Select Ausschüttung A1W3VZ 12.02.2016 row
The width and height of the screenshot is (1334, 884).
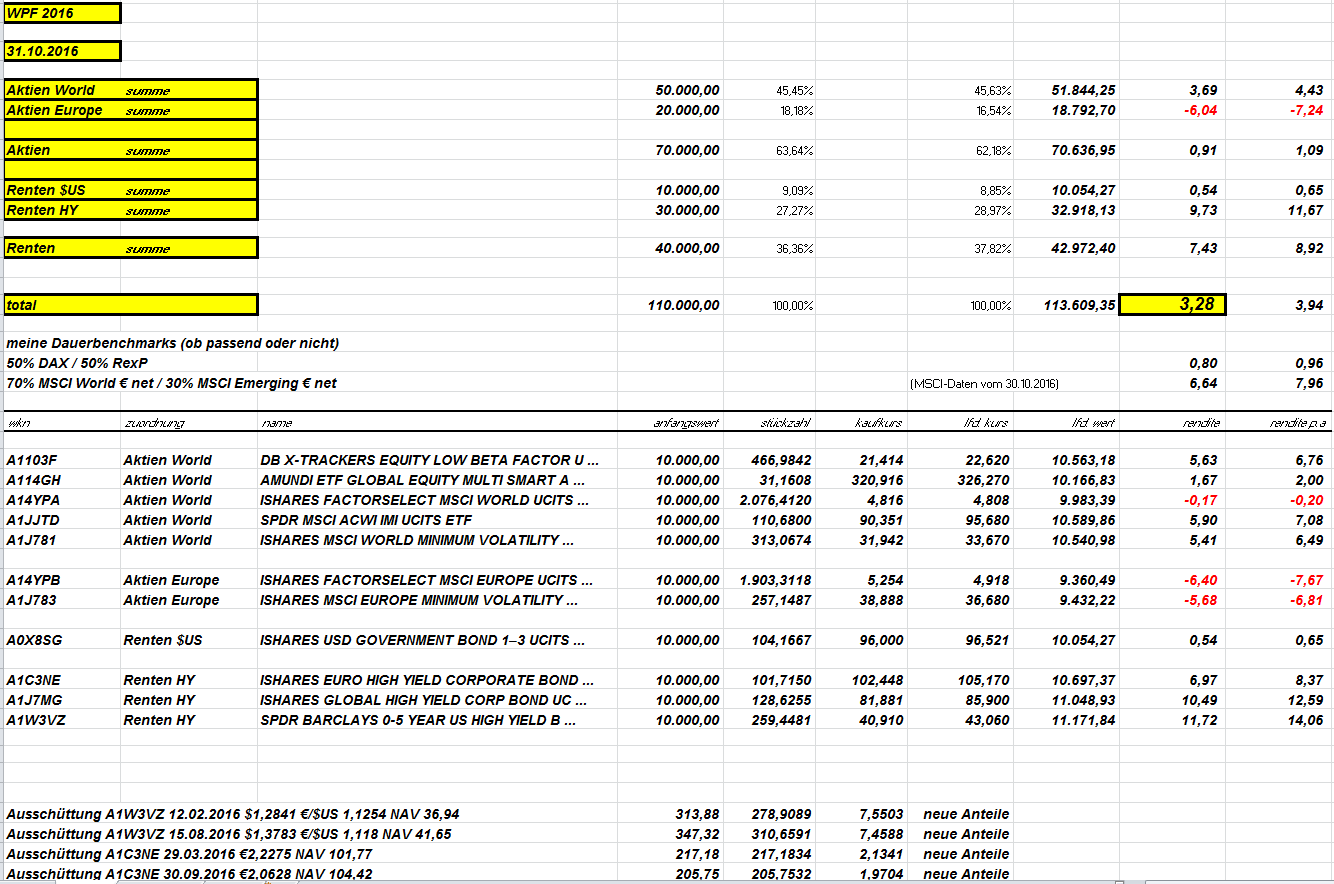point(233,814)
